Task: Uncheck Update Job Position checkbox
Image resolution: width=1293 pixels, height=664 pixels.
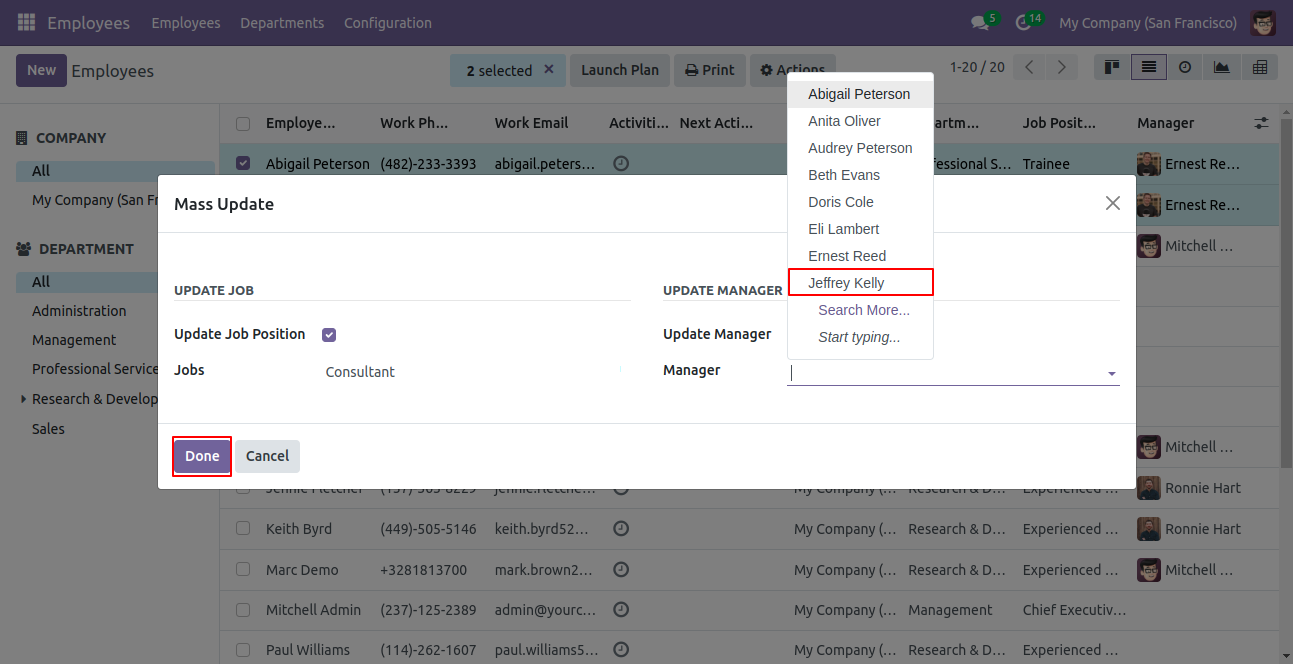Action: (329, 335)
